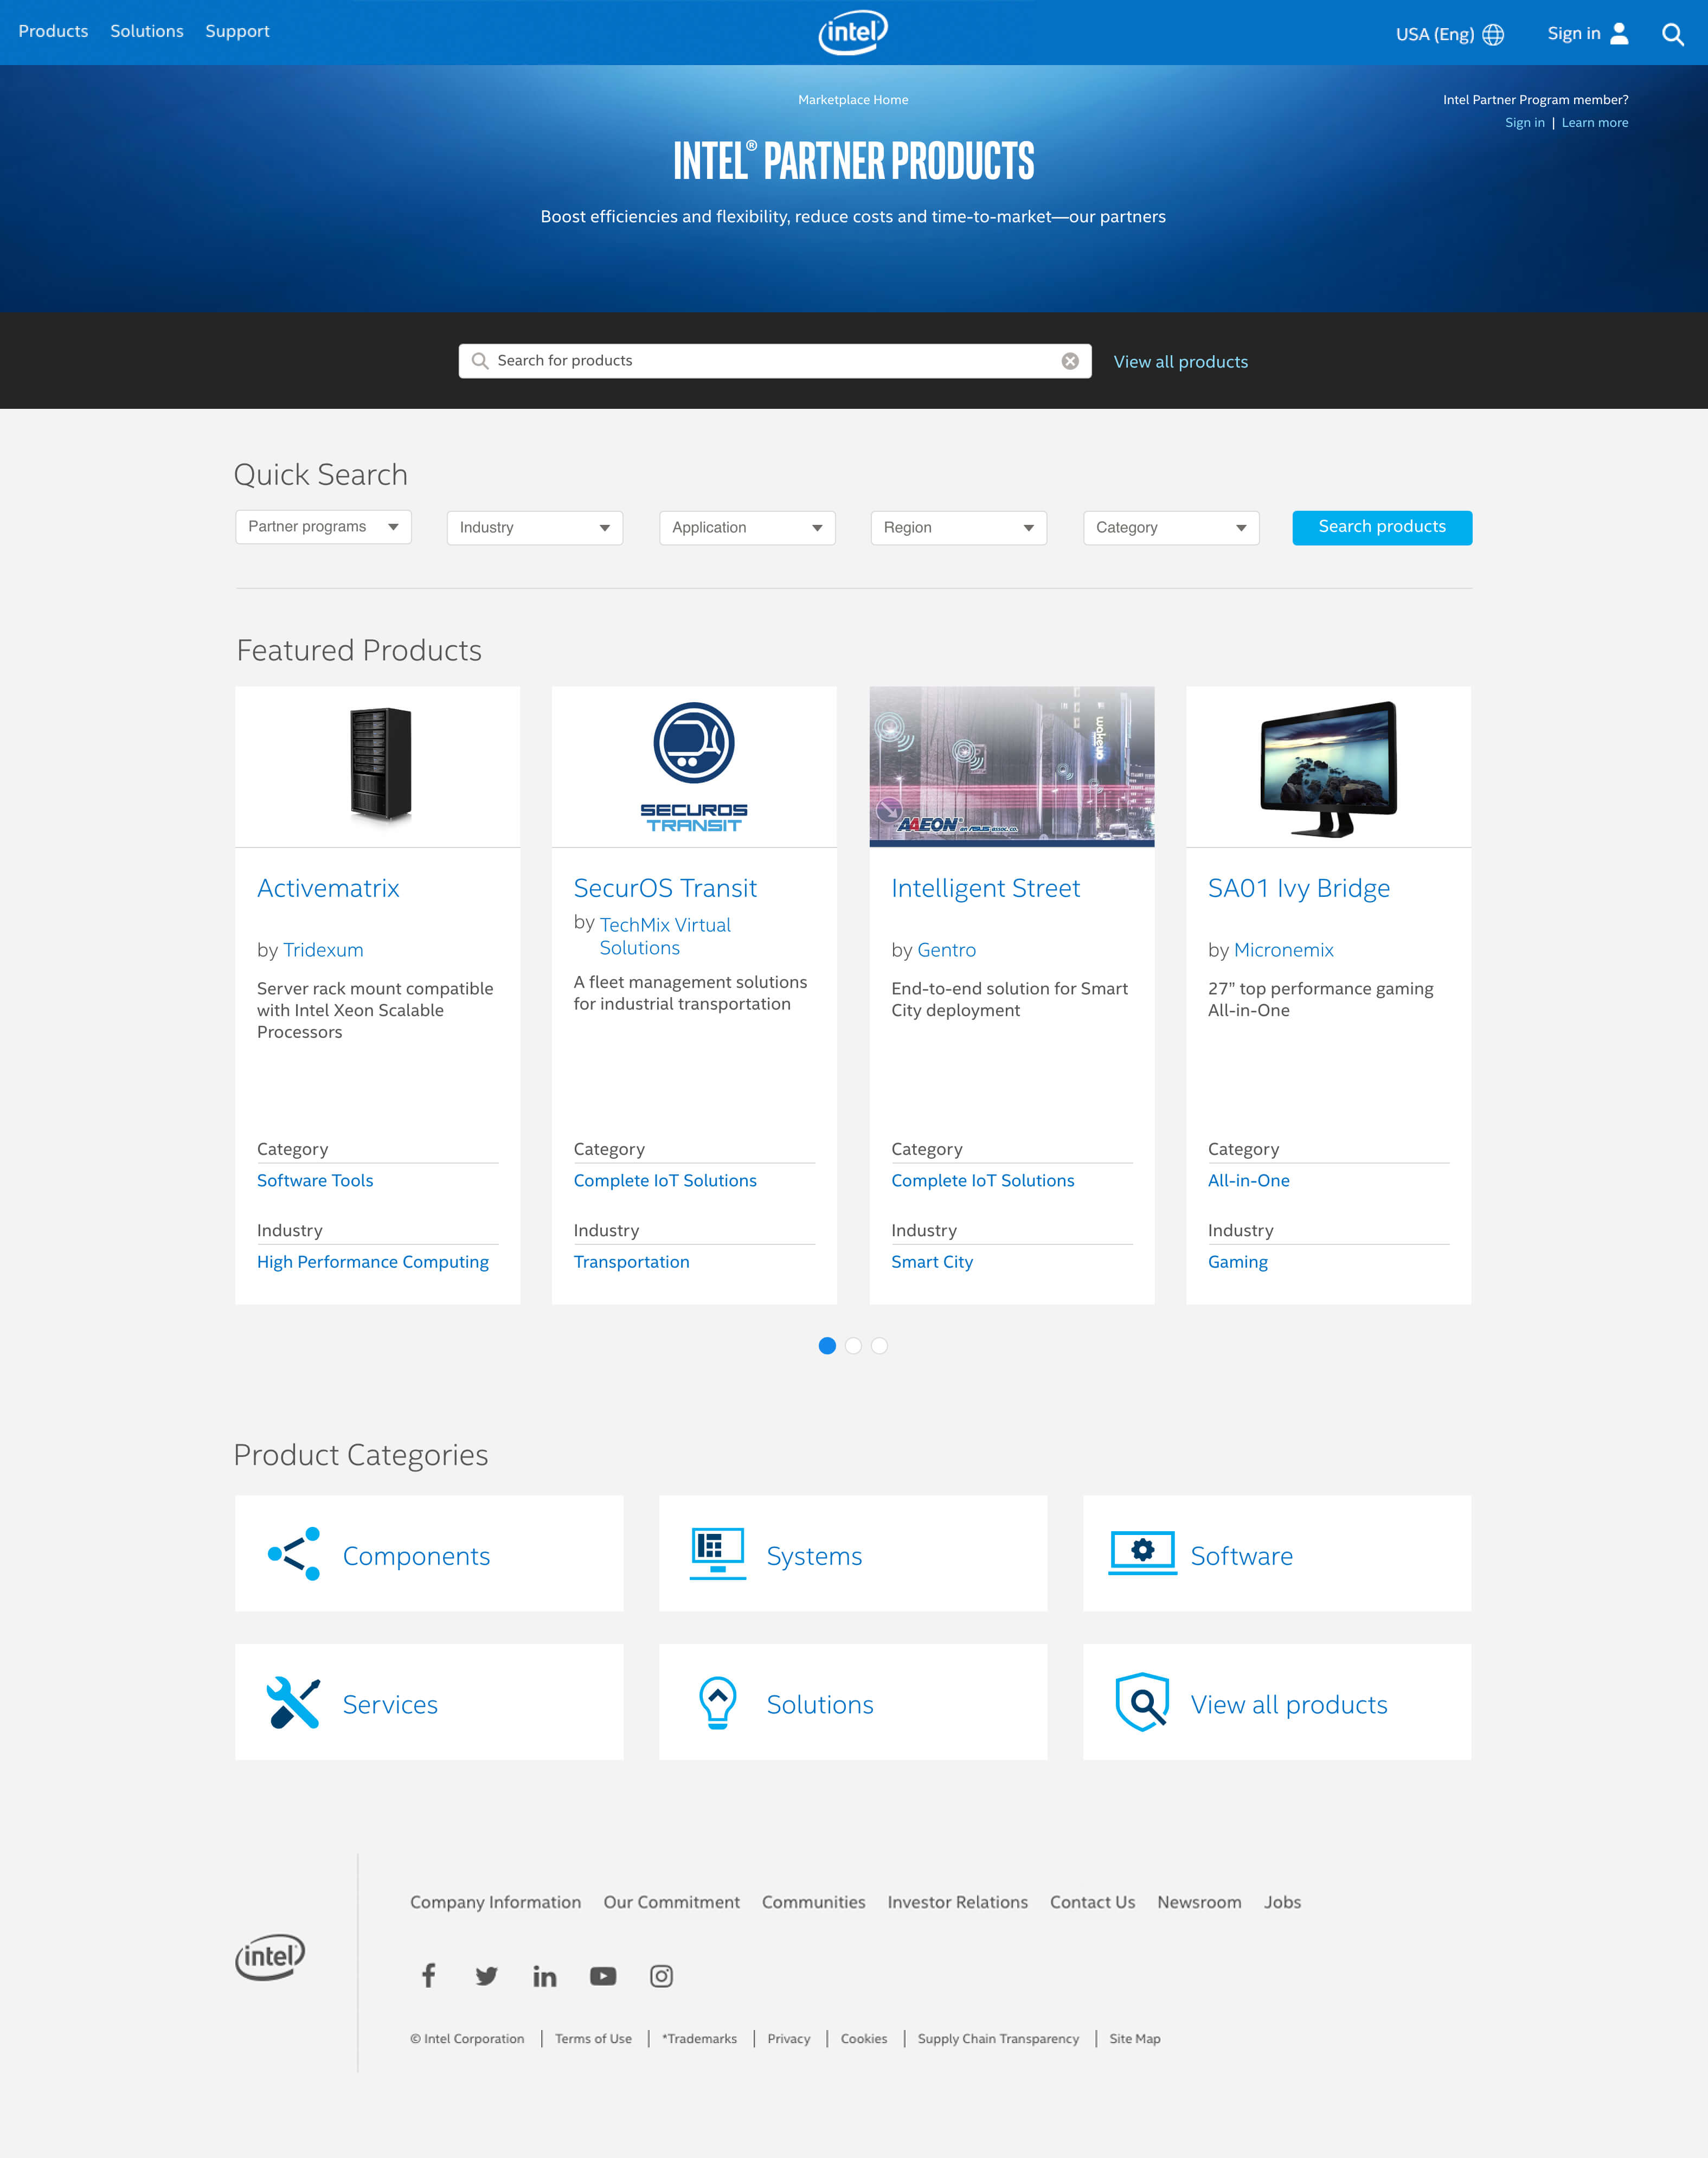Clear the product search field
Image resolution: width=1708 pixels, height=2158 pixels.
[1070, 361]
